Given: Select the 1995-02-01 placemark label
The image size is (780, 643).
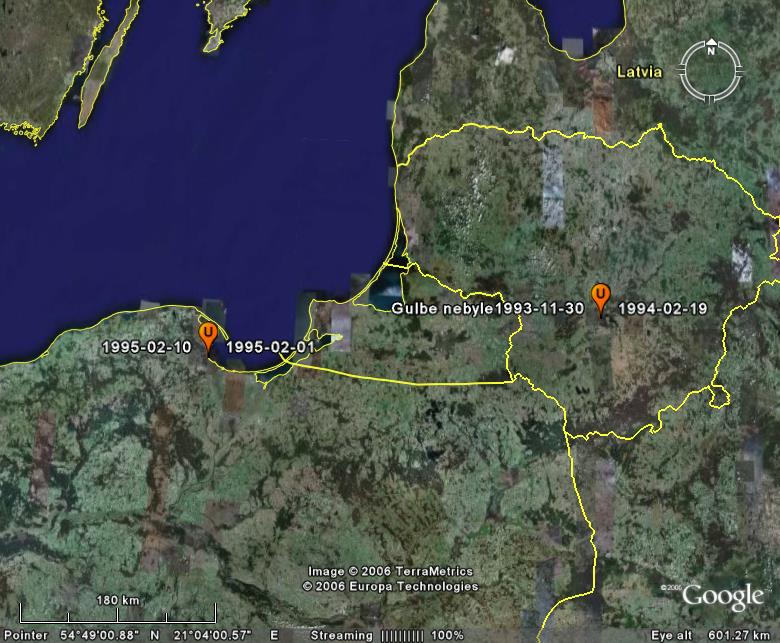Looking at the screenshot, I should tap(270, 347).
